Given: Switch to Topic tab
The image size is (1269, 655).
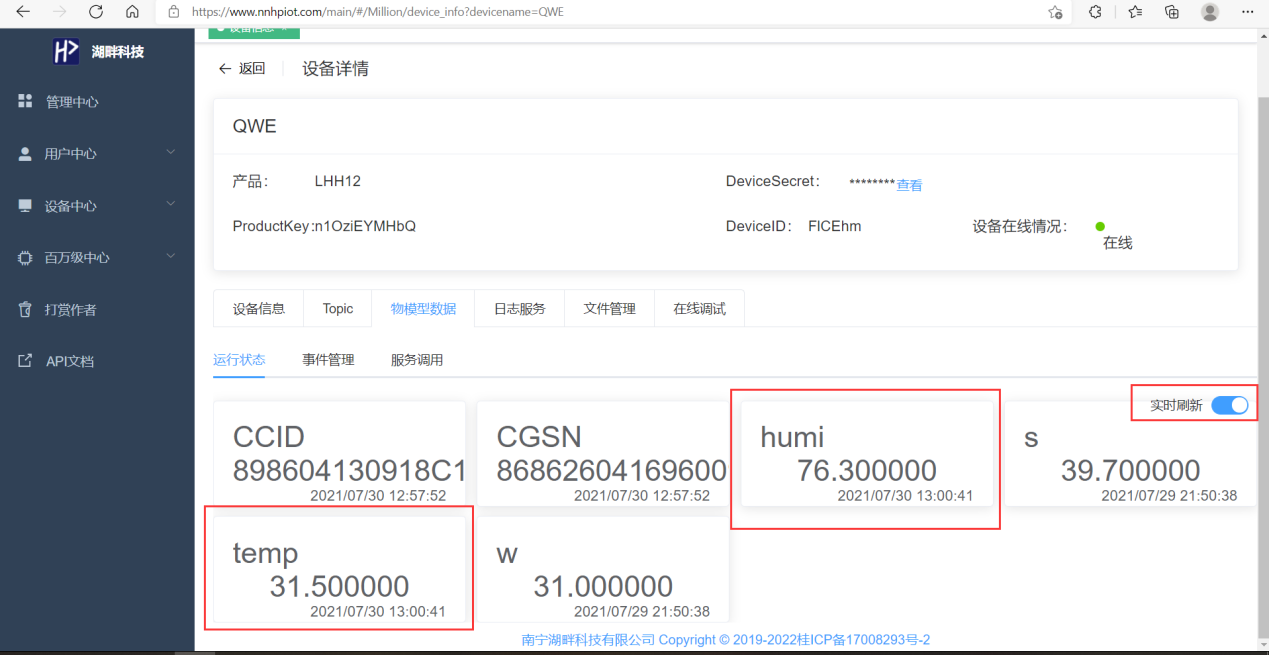Looking at the screenshot, I should coord(338,309).
